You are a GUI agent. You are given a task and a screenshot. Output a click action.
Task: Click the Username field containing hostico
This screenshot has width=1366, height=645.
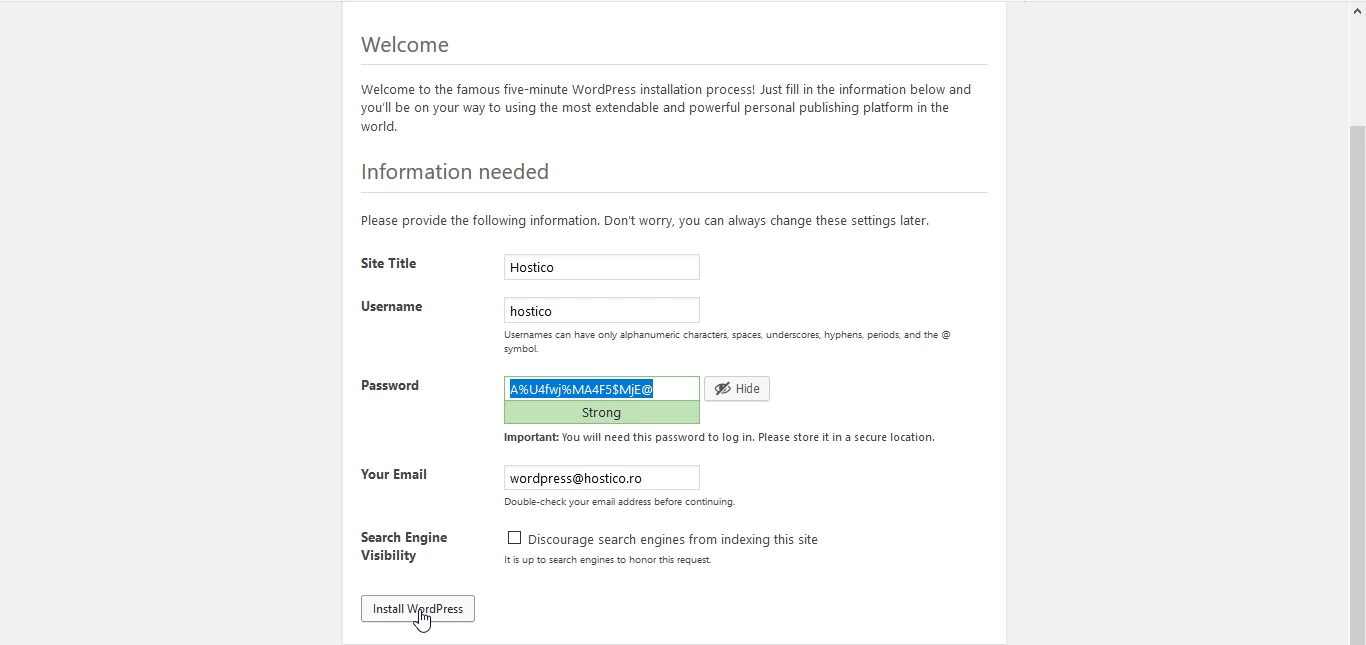[x=600, y=310]
